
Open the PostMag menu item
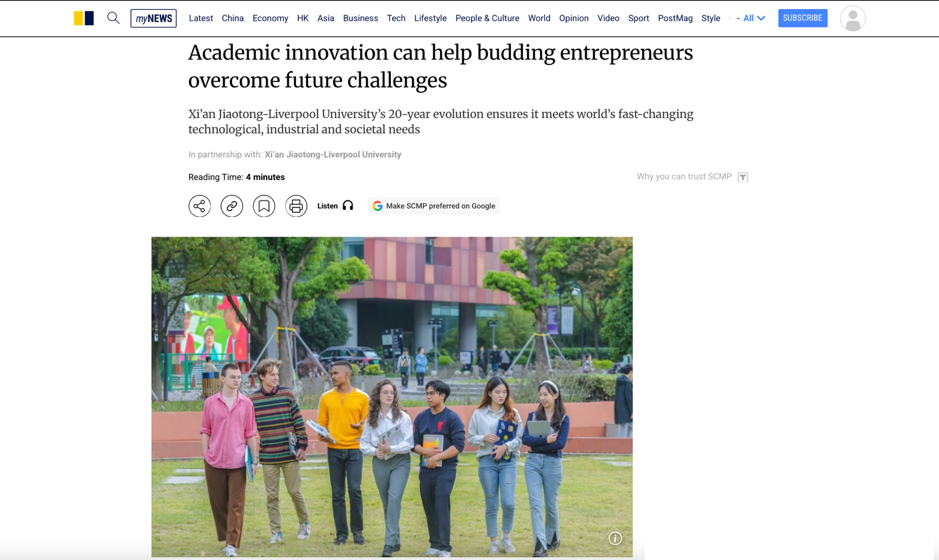(675, 18)
